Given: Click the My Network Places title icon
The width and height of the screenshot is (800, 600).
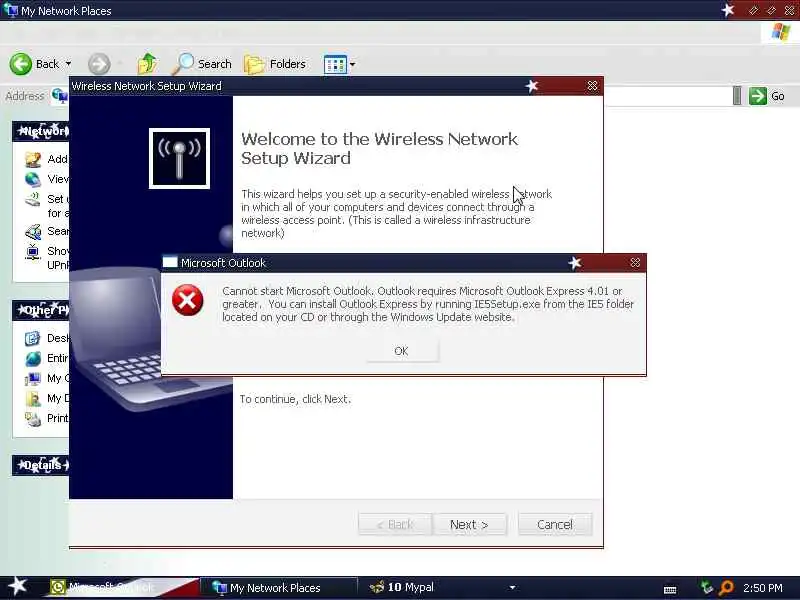Looking at the screenshot, I should click(x=10, y=10).
